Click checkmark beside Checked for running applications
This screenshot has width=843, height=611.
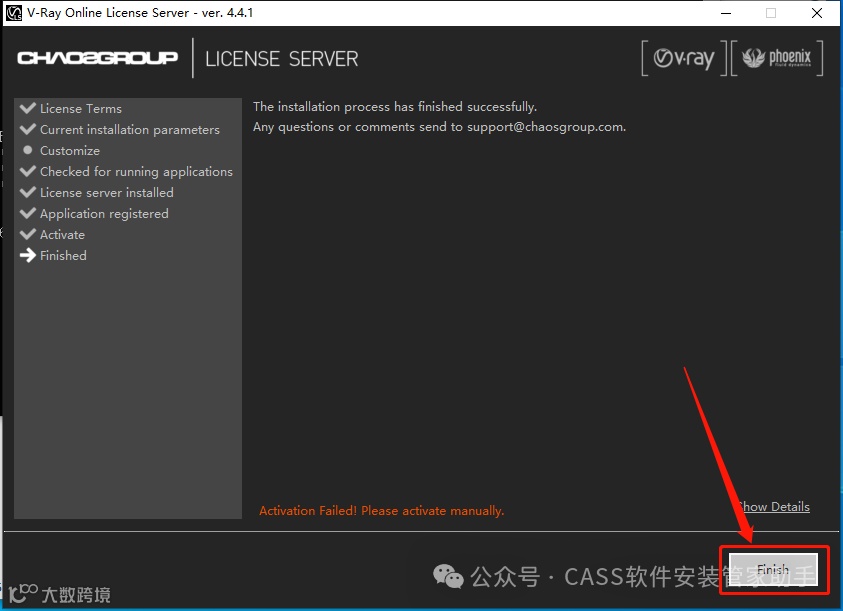(x=27, y=170)
